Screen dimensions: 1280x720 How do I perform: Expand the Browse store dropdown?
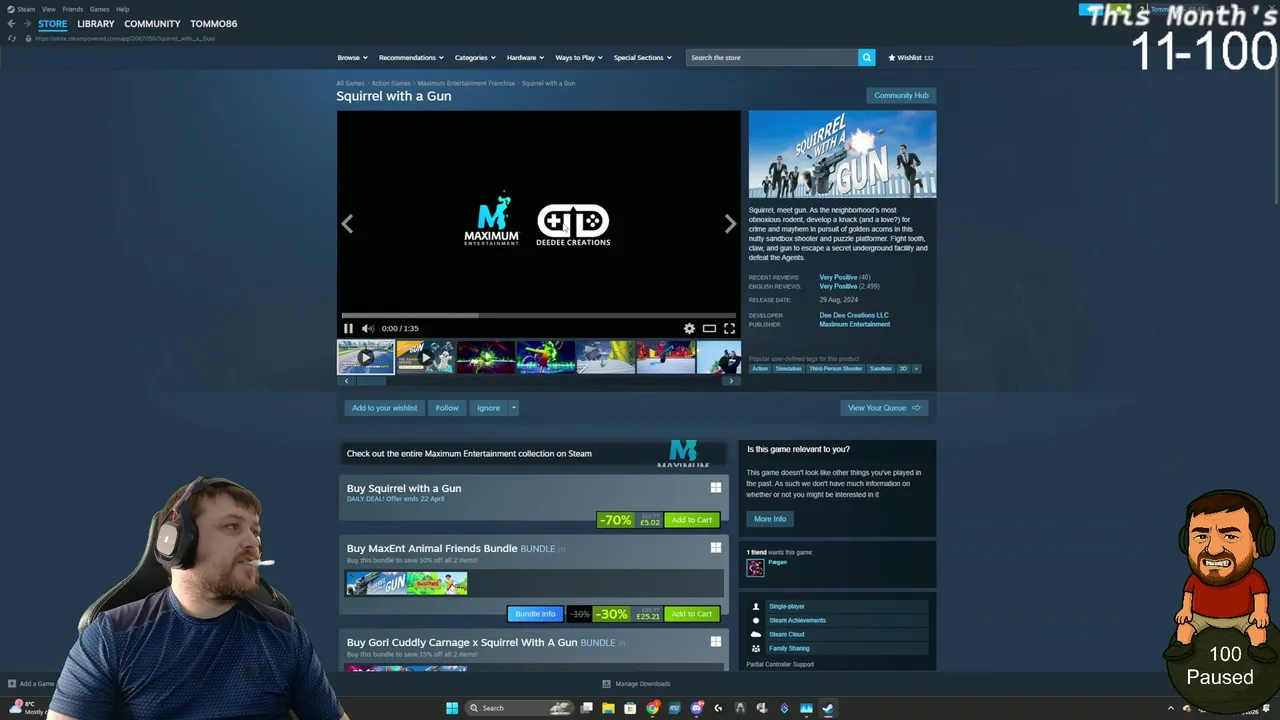[x=352, y=58]
